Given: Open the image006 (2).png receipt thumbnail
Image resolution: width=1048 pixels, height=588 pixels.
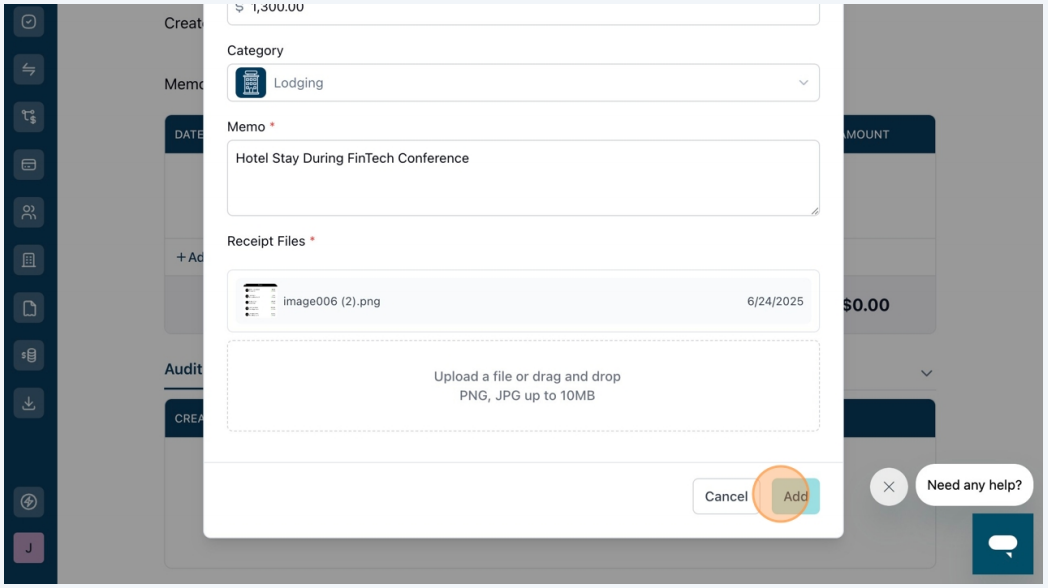Looking at the screenshot, I should [260, 301].
